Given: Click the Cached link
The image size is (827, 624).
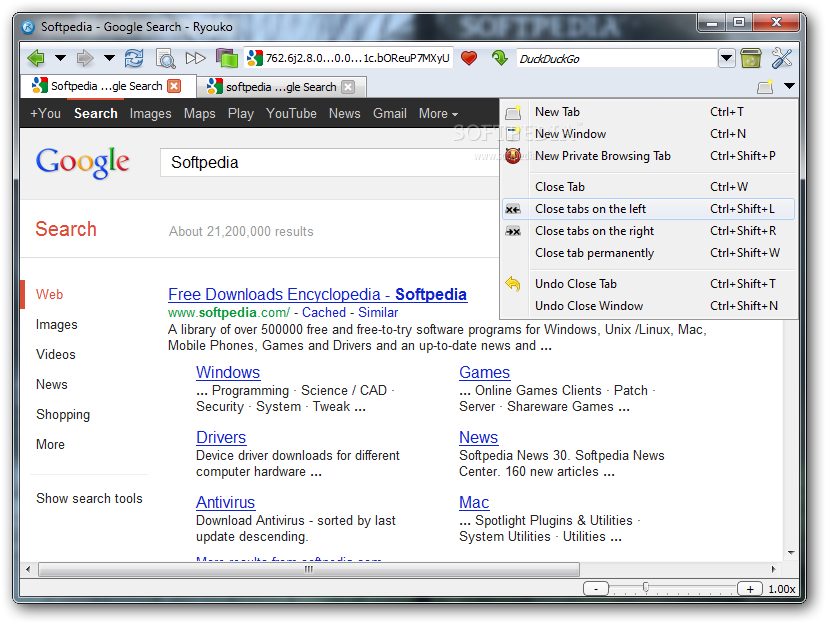Looking at the screenshot, I should click(x=324, y=312).
